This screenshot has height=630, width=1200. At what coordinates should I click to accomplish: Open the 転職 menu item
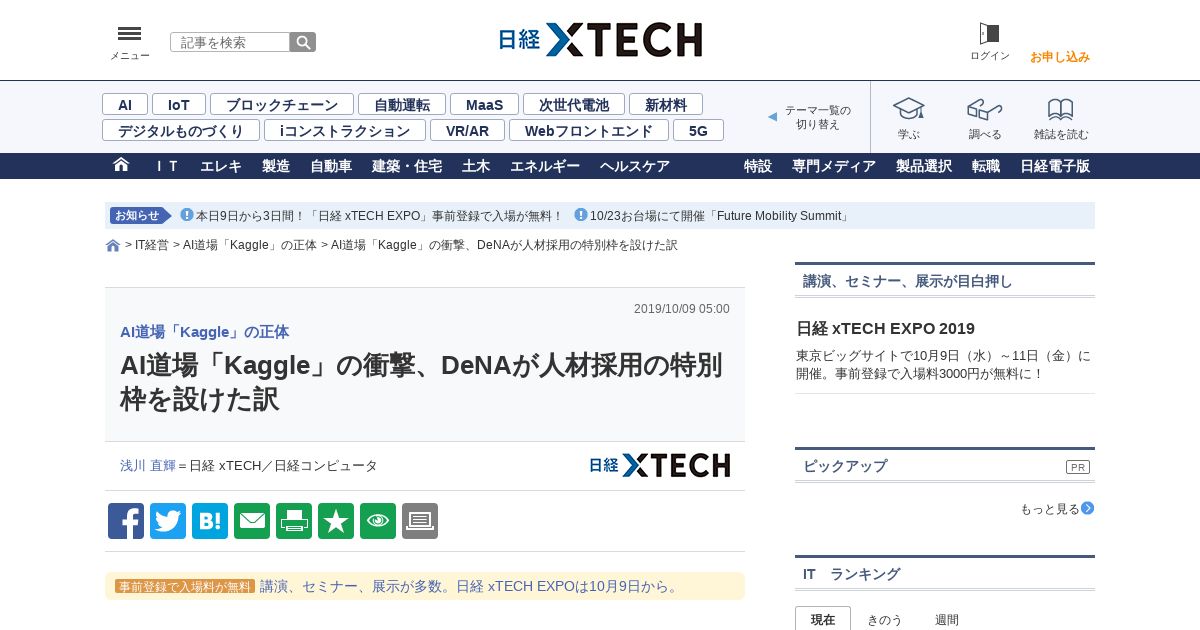986,166
